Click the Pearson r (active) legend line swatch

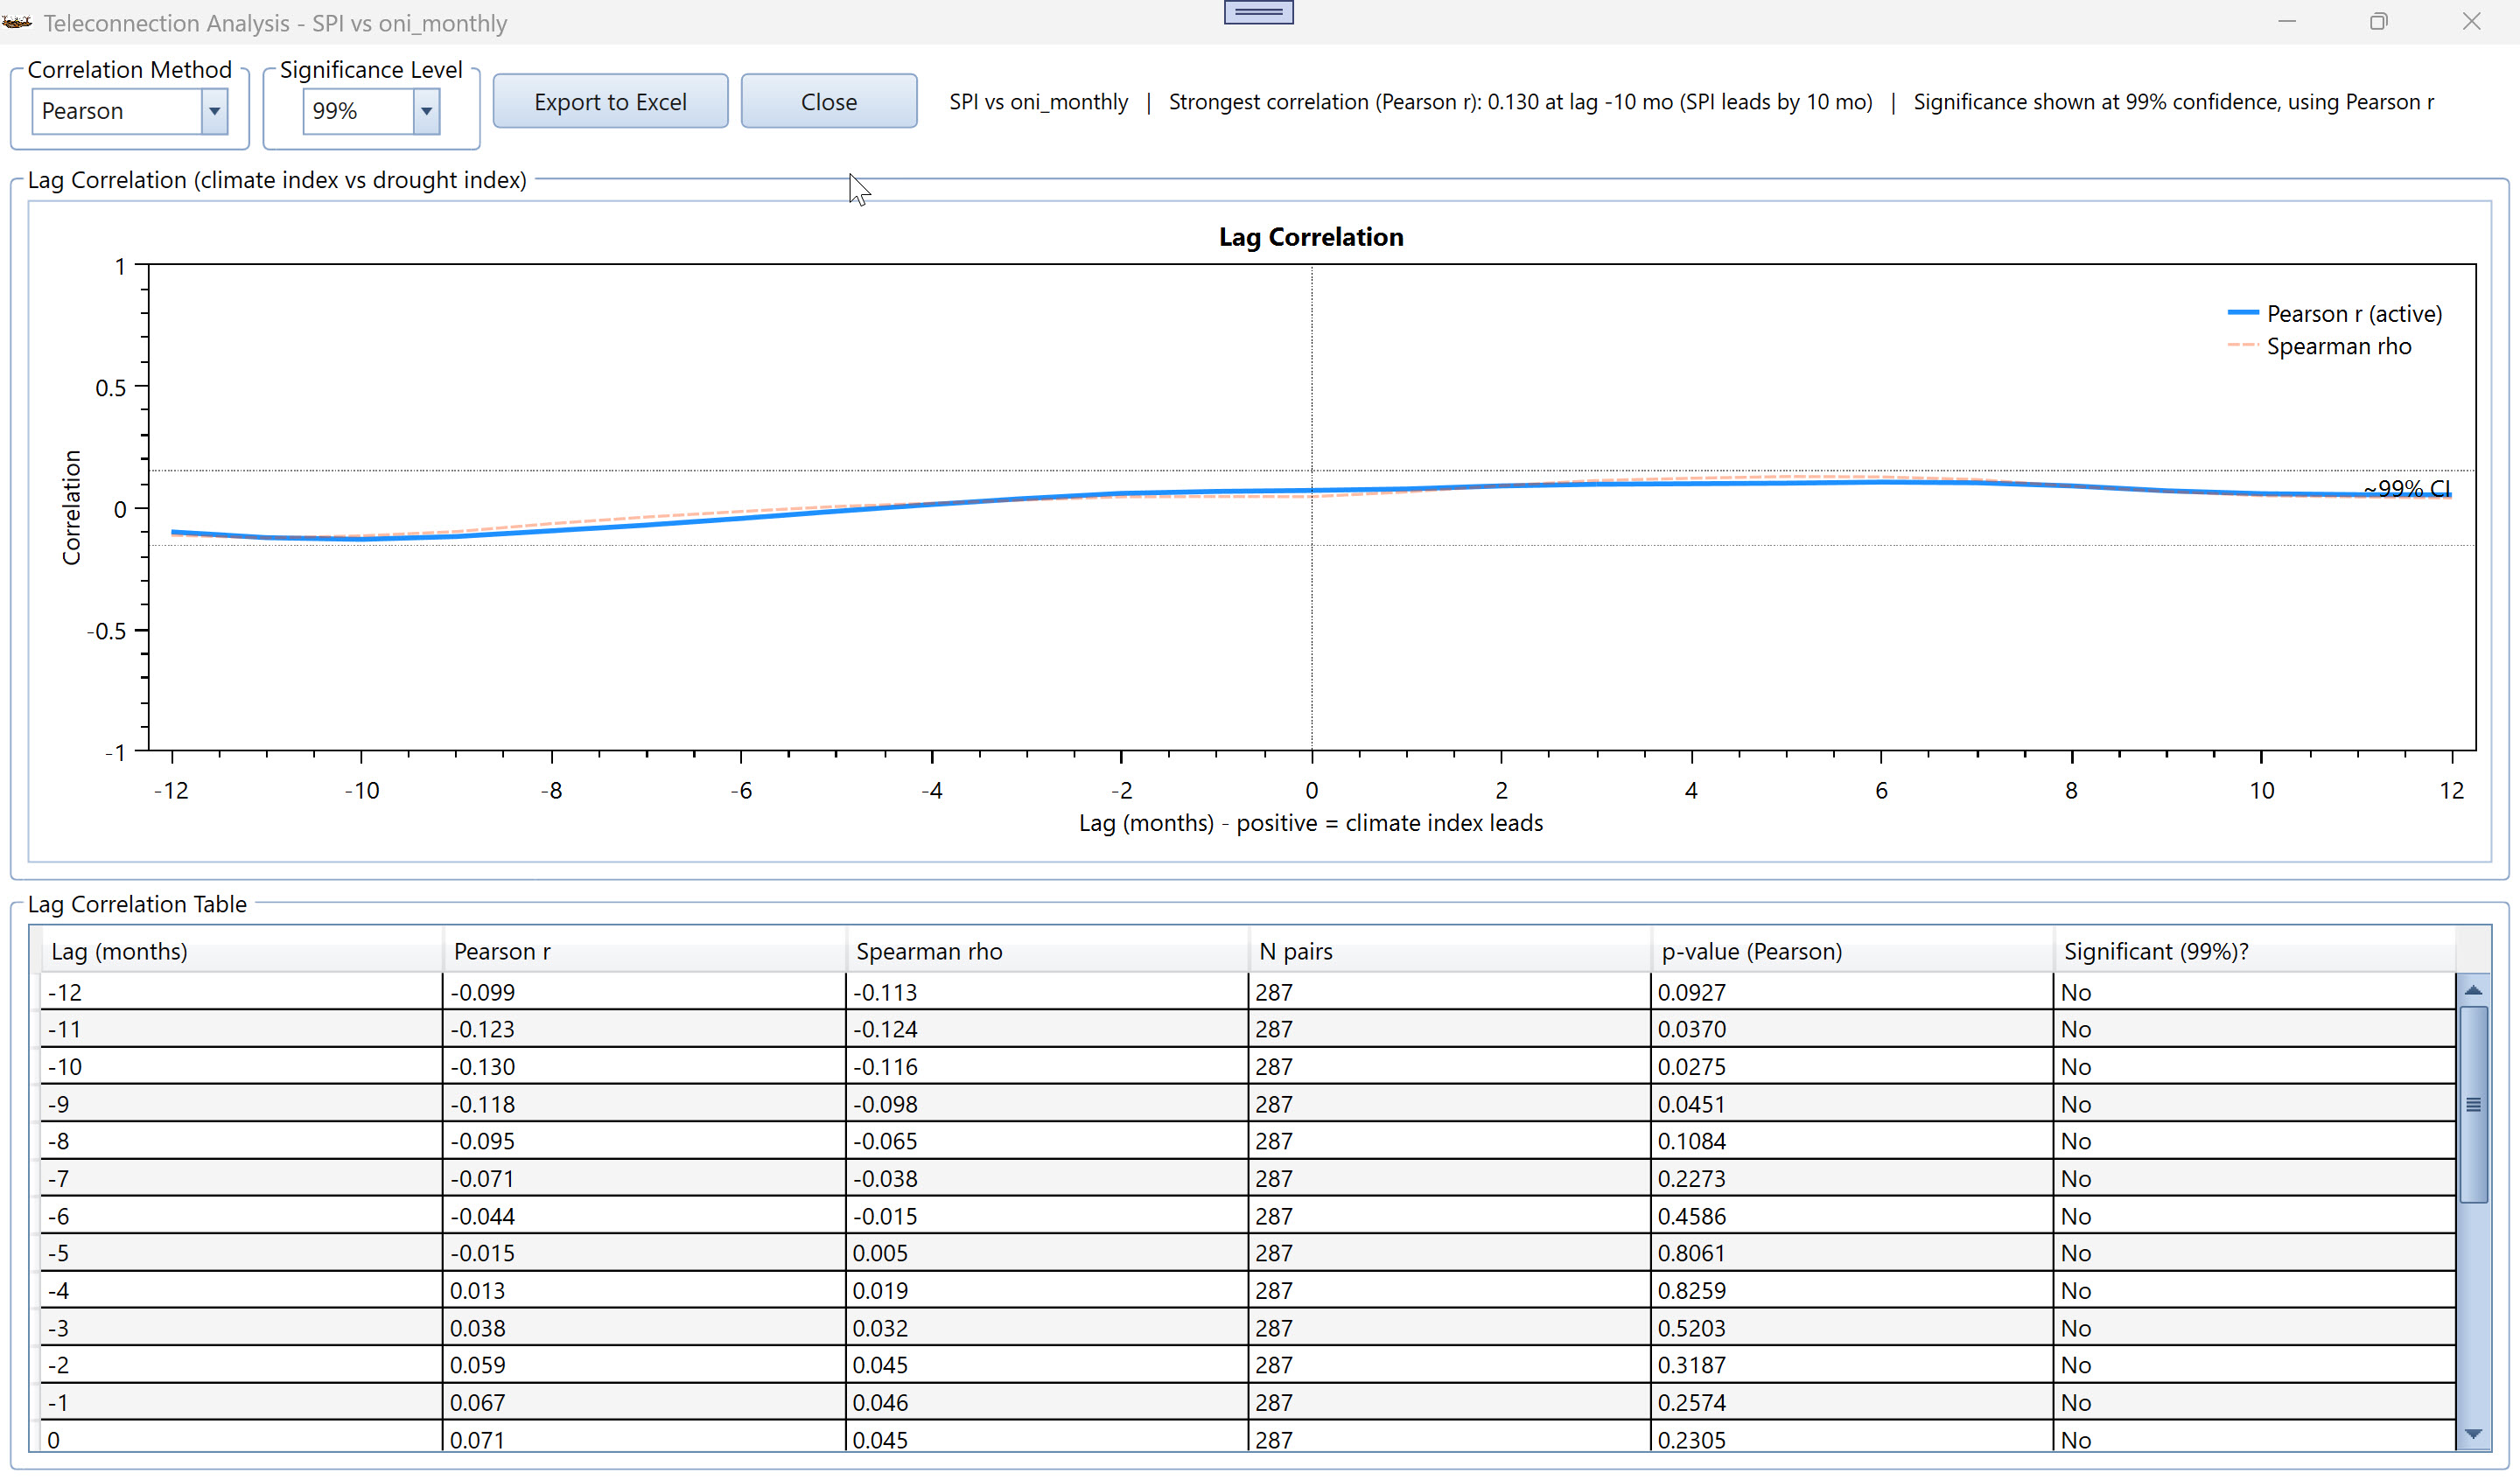(x=2243, y=313)
